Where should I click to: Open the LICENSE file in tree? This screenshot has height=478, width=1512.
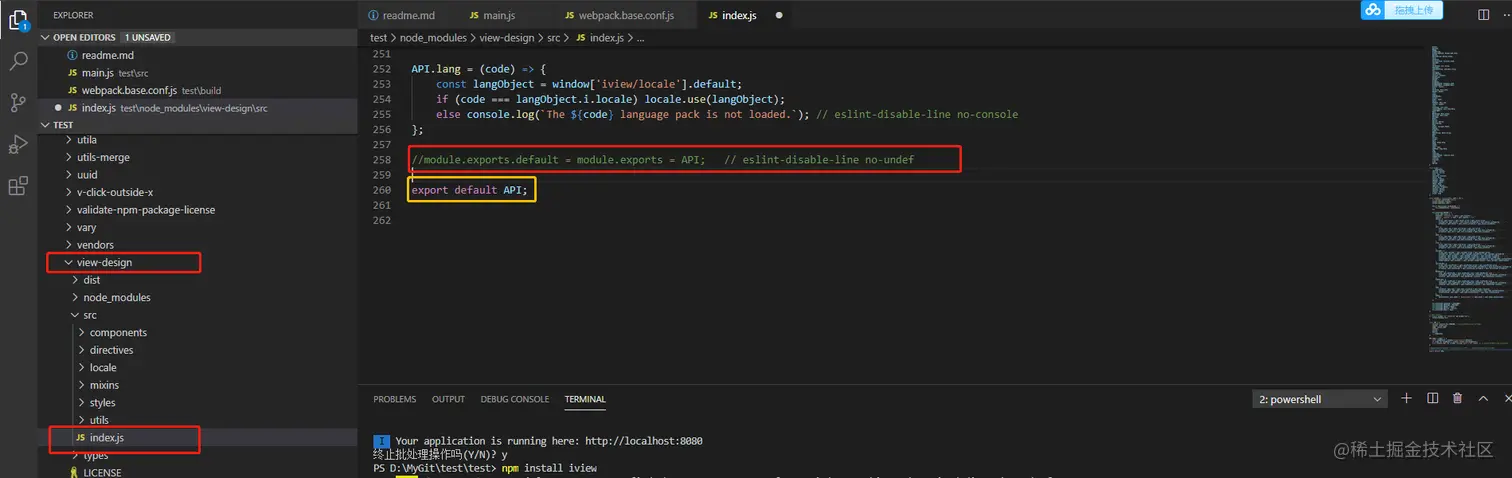(198, 472)
